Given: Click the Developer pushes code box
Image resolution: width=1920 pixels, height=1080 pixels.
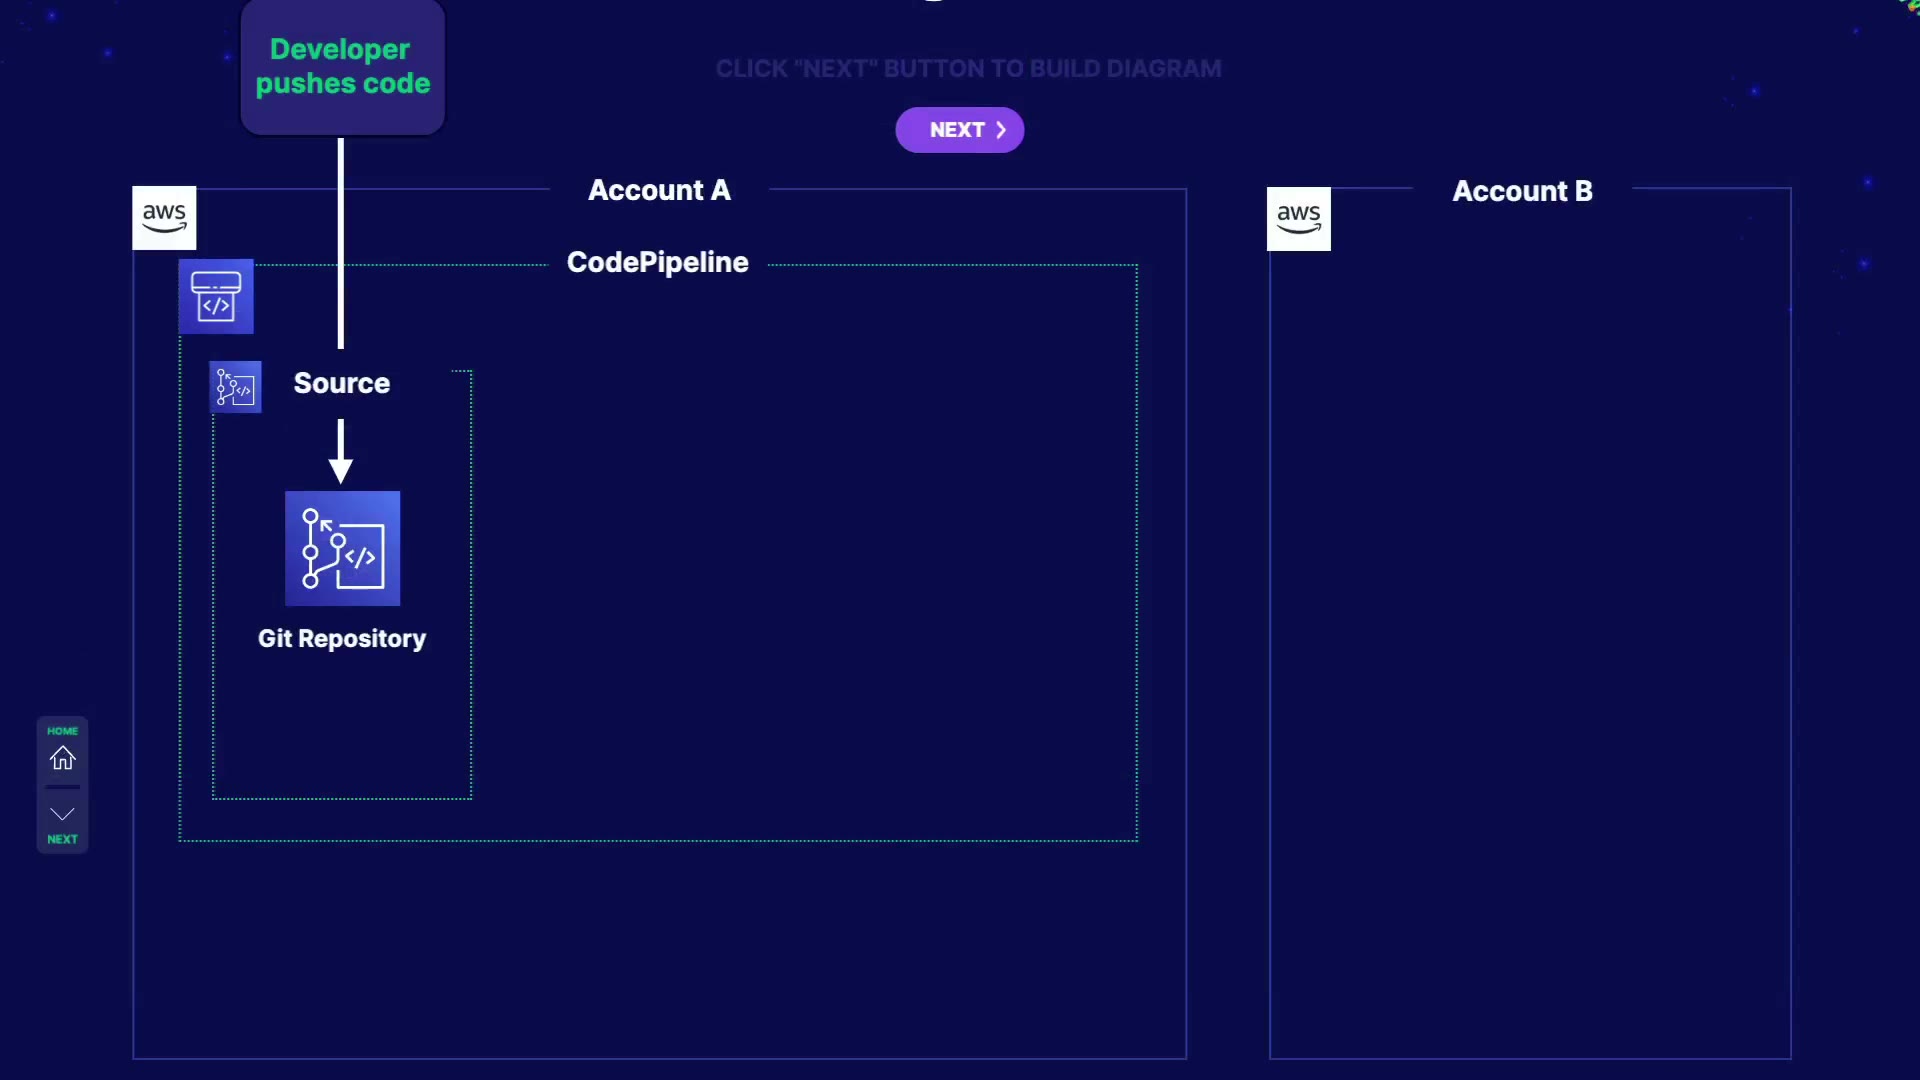Looking at the screenshot, I should [342, 67].
